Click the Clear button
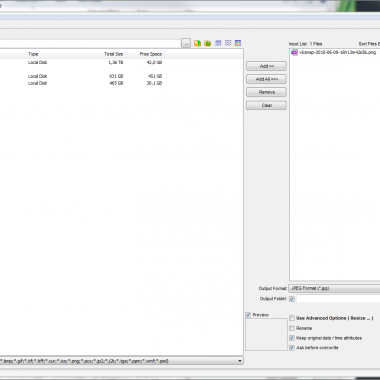 [x=266, y=105]
